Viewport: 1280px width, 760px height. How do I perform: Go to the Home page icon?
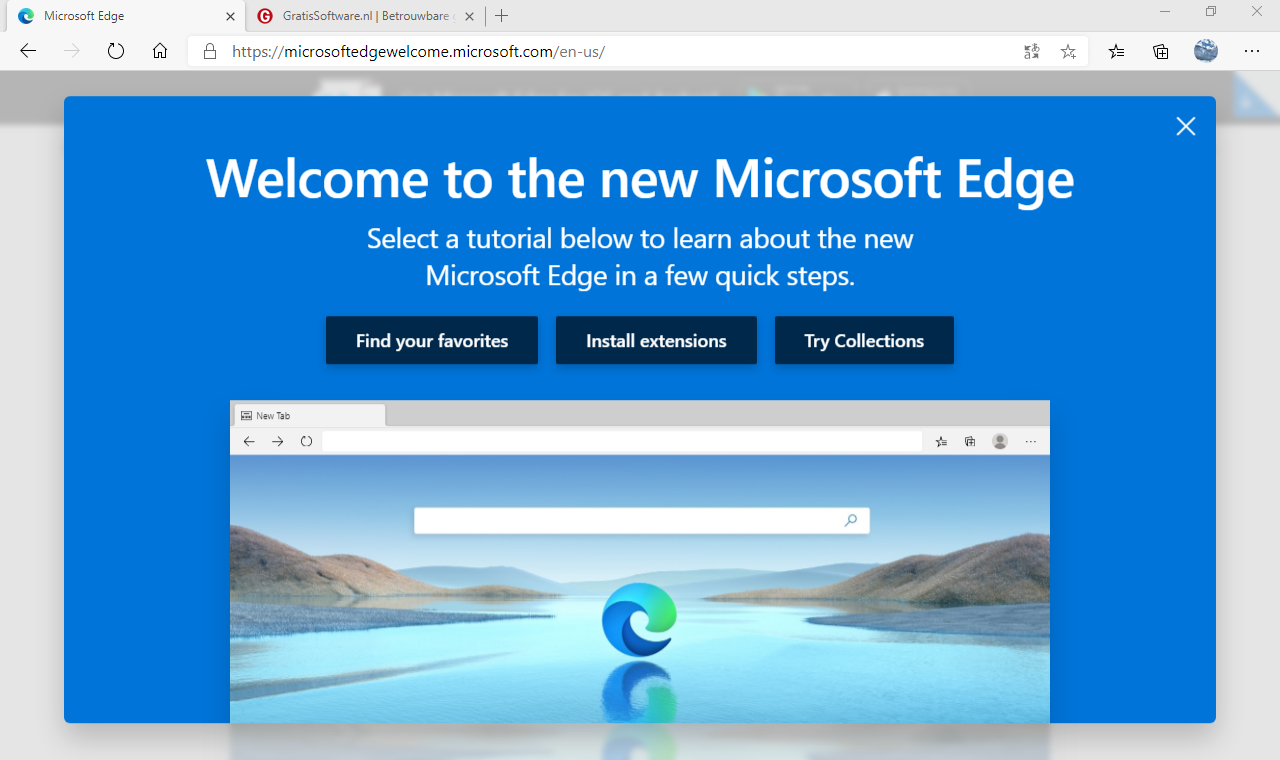tap(160, 51)
